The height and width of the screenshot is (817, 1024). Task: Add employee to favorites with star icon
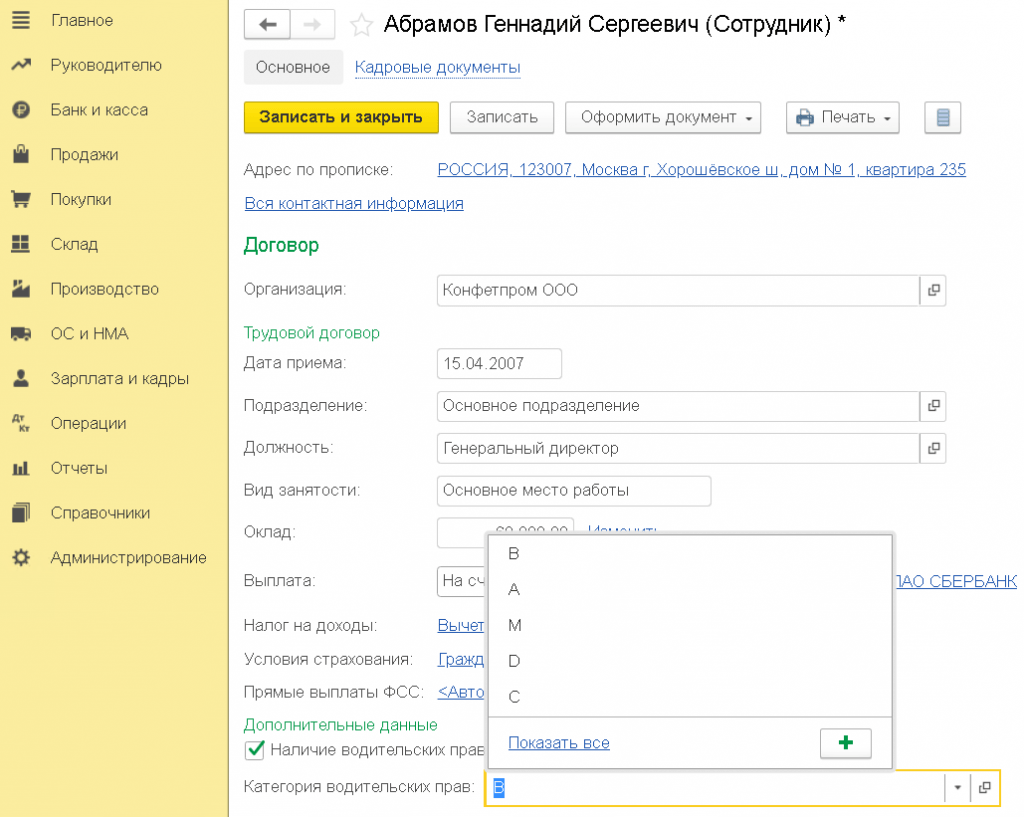point(361,25)
